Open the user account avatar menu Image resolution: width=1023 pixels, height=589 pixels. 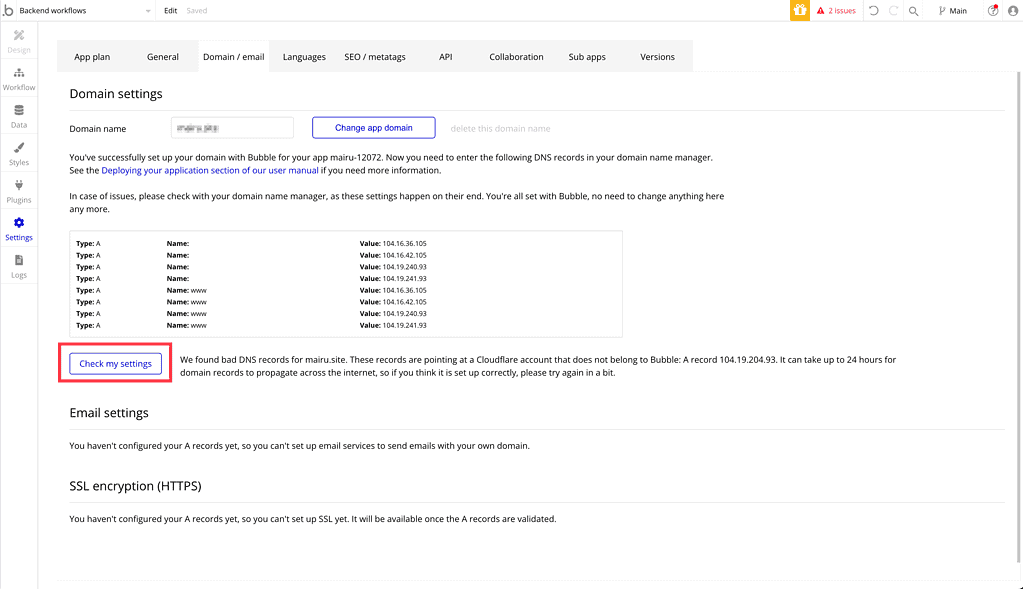1012,11
